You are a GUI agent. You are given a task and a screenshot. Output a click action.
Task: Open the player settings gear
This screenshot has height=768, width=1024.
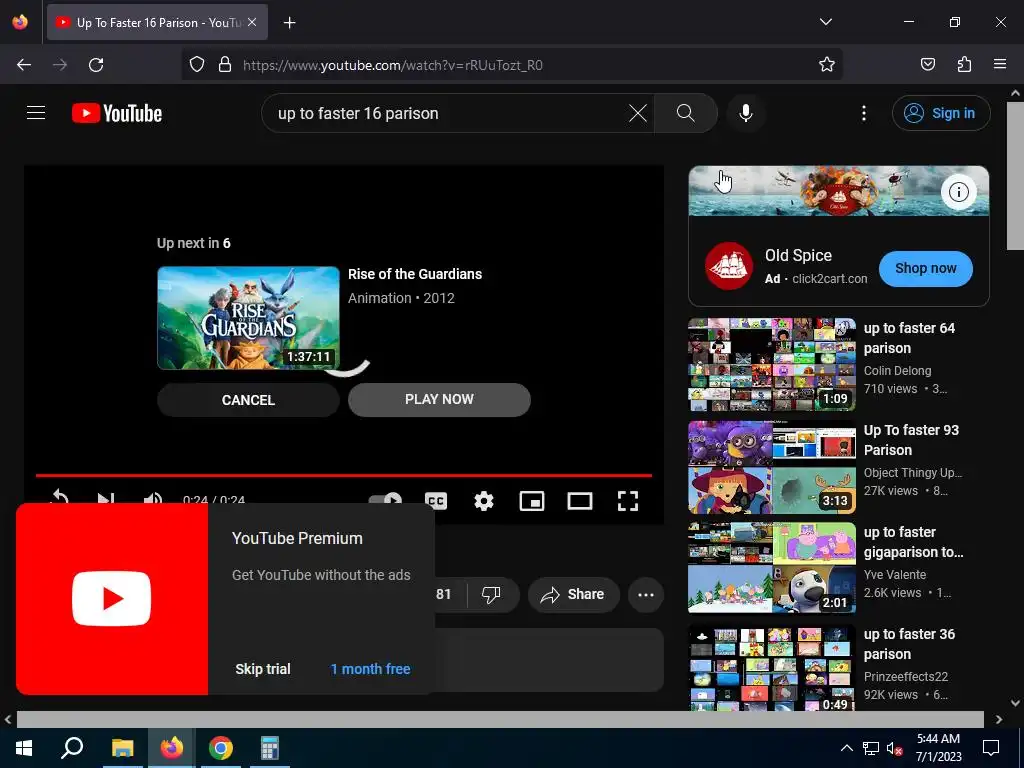click(484, 501)
